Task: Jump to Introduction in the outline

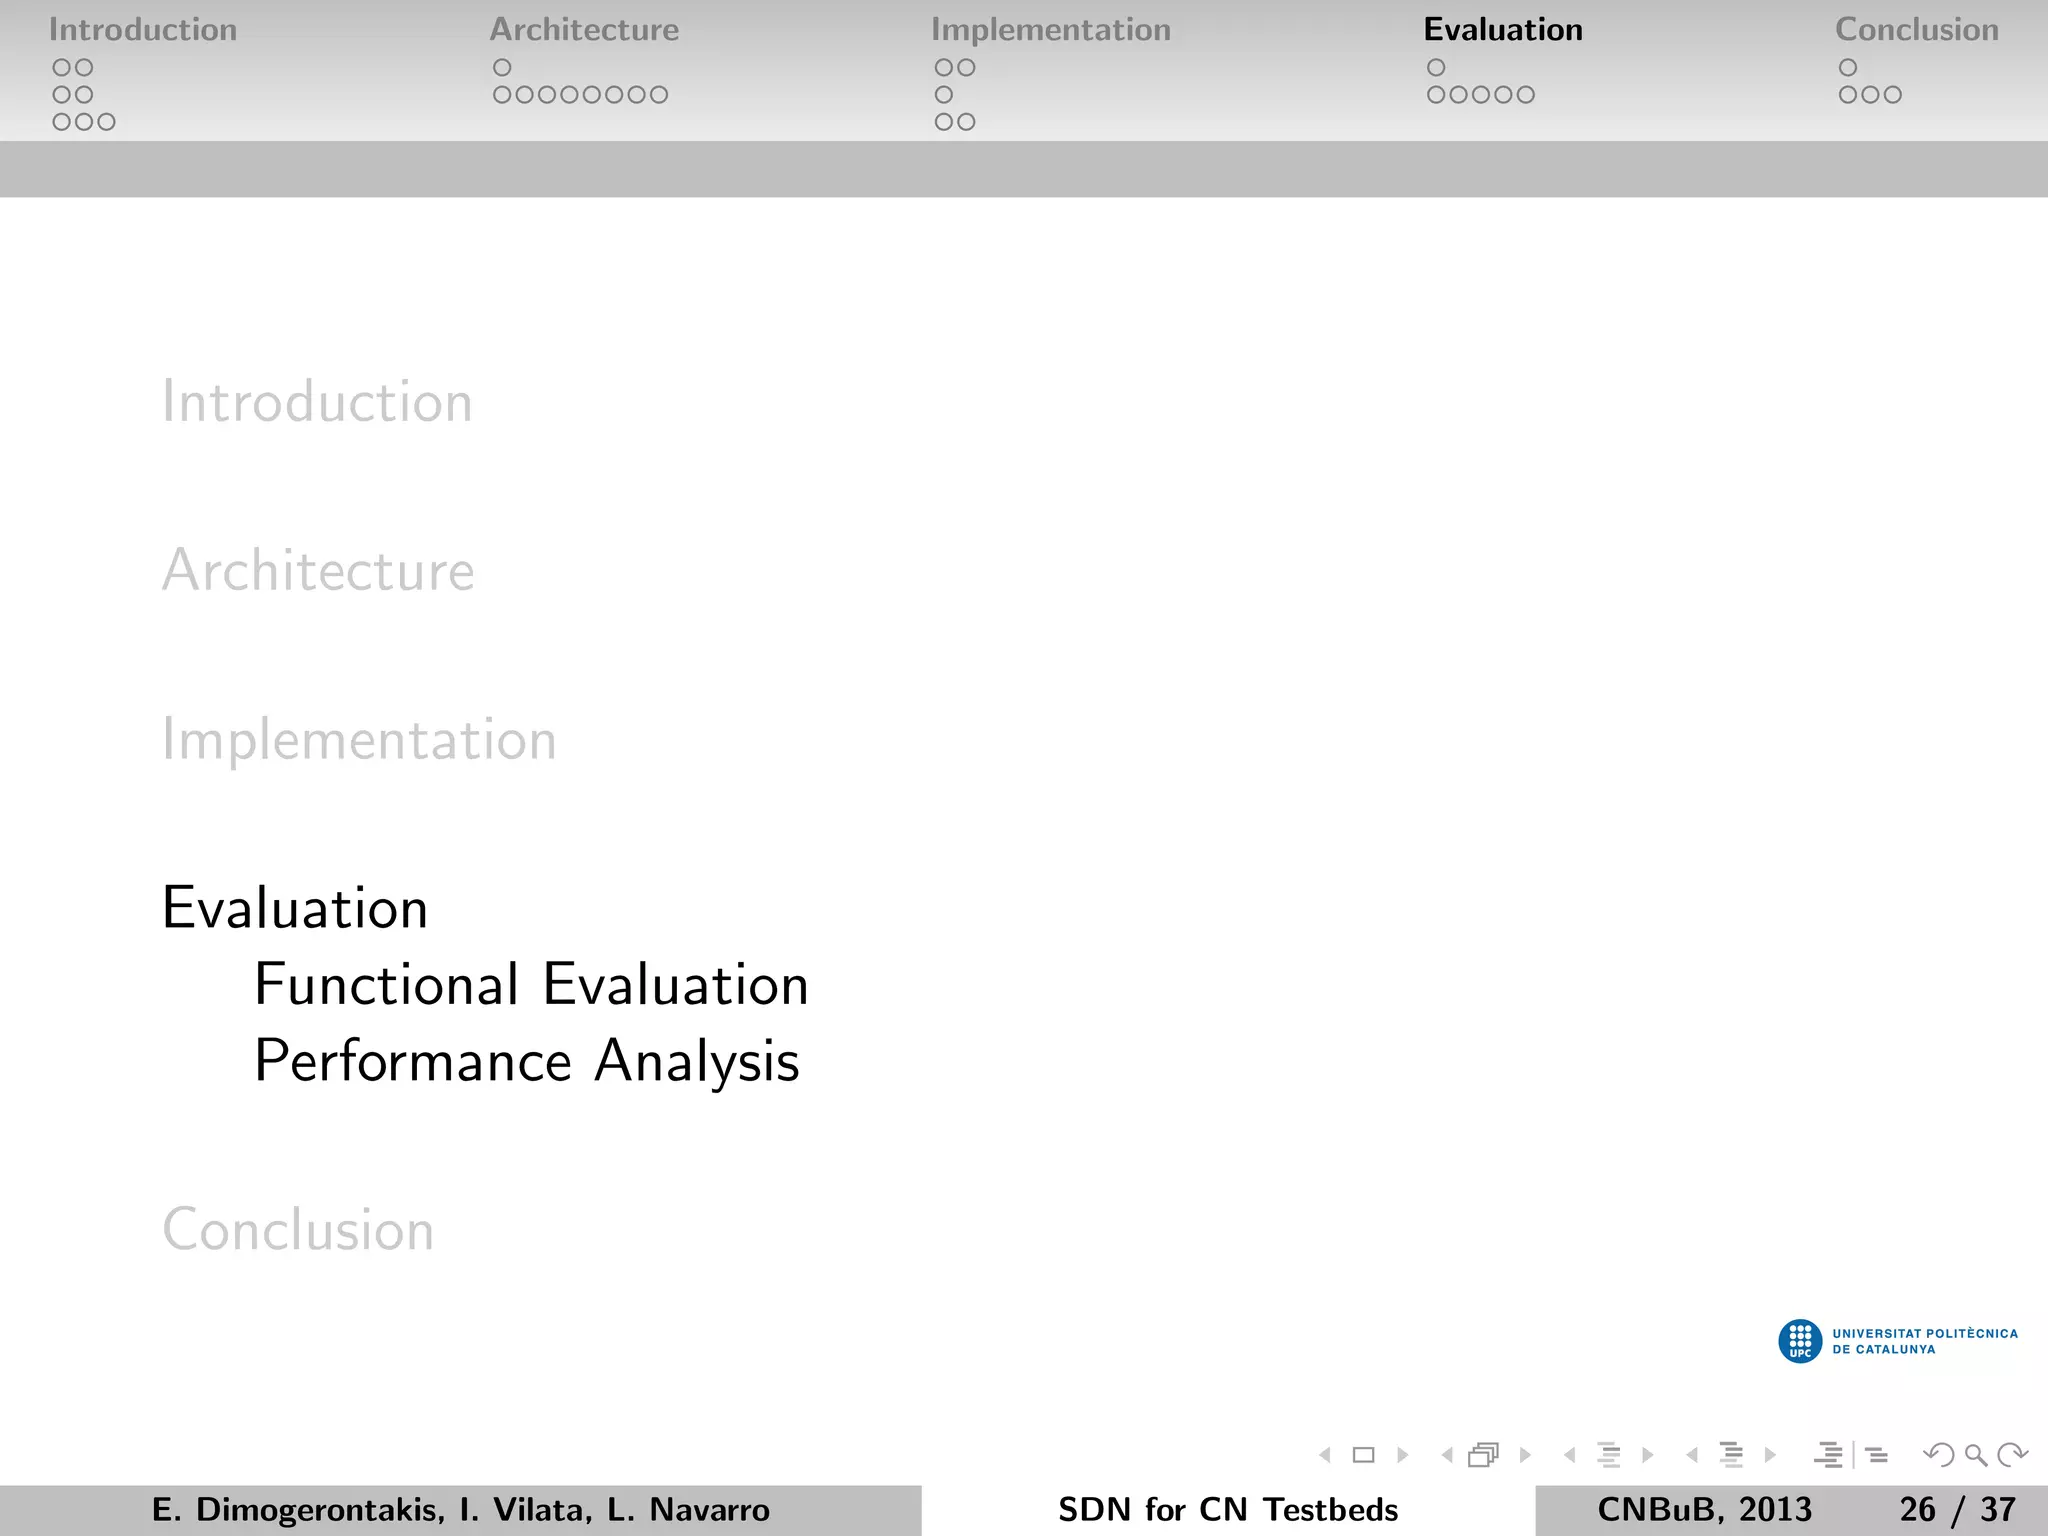Action: point(317,402)
